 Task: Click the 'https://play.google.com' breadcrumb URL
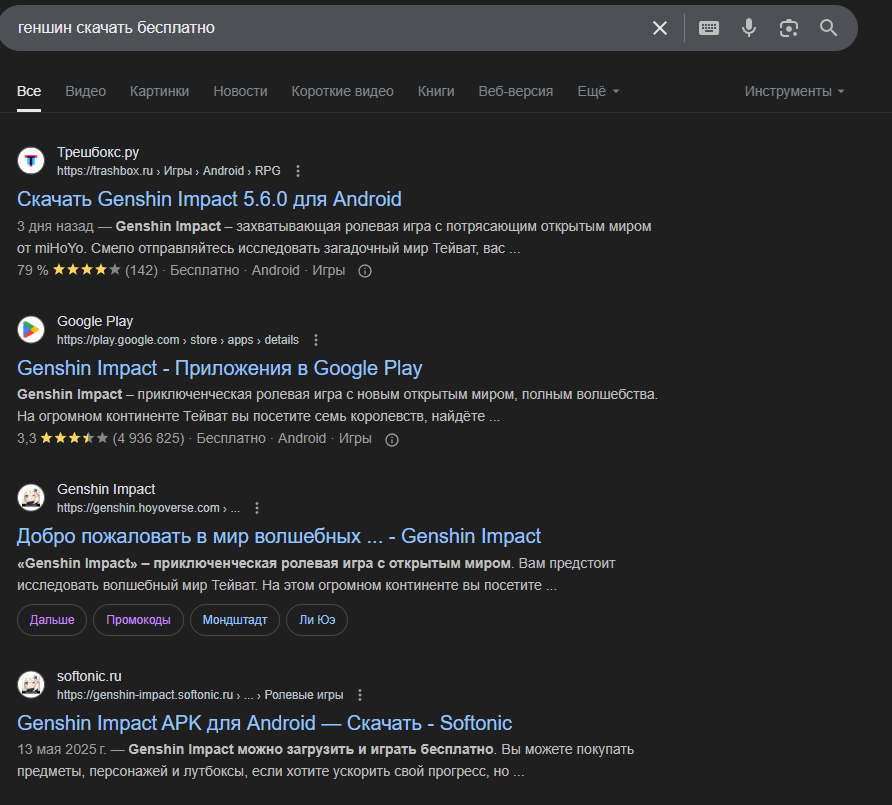point(118,340)
